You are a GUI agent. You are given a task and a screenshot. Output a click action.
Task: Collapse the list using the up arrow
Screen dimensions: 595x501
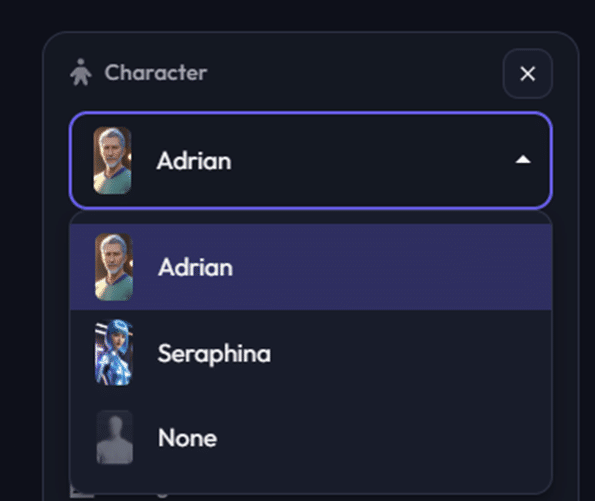[x=523, y=160]
